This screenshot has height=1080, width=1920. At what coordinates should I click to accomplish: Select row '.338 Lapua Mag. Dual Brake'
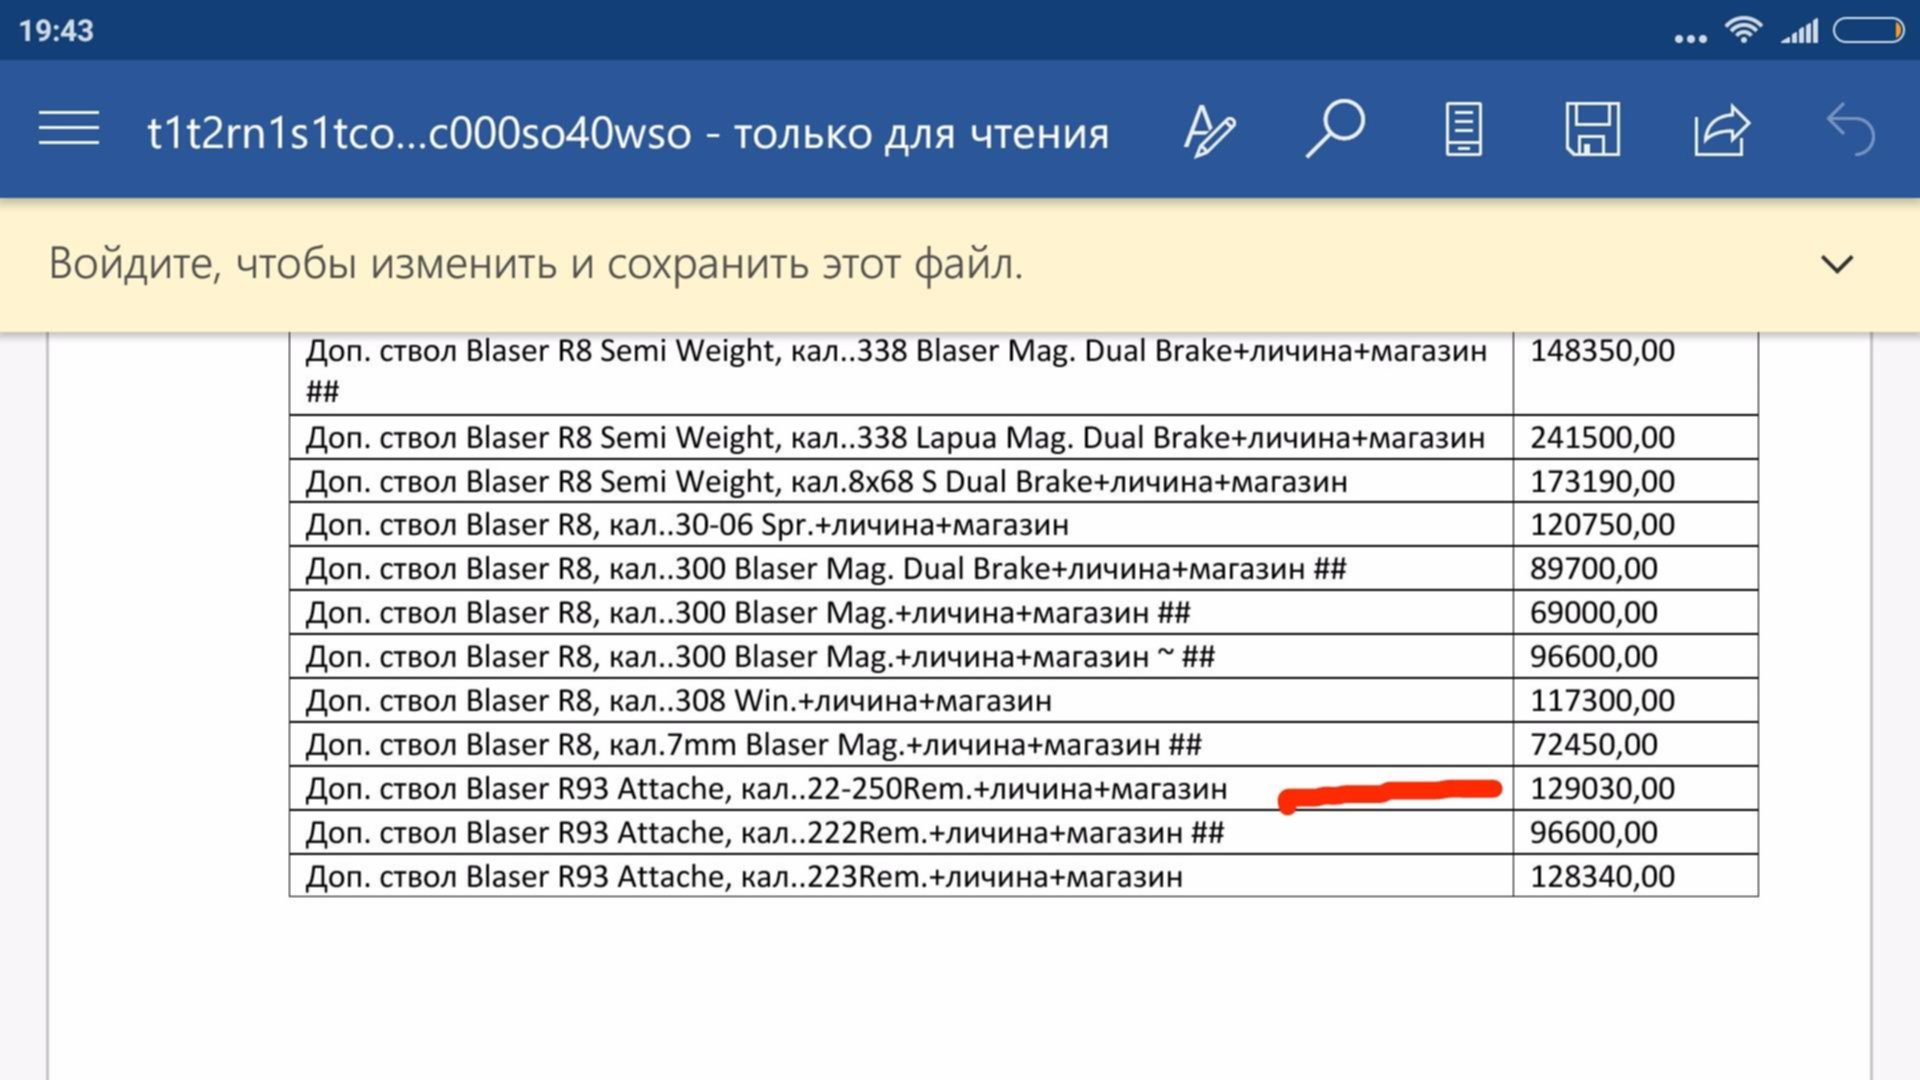tap(901, 438)
